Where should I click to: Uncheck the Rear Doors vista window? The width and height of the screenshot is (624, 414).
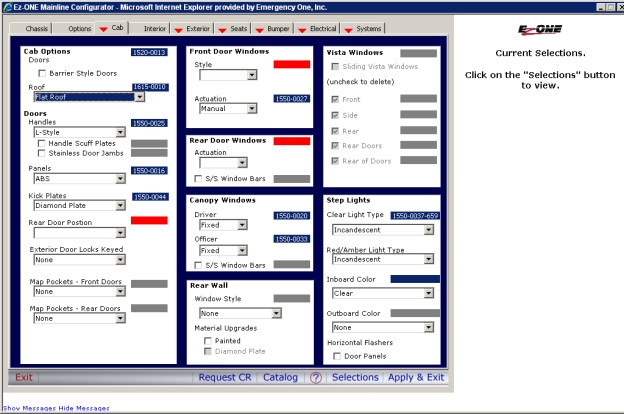(335, 146)
